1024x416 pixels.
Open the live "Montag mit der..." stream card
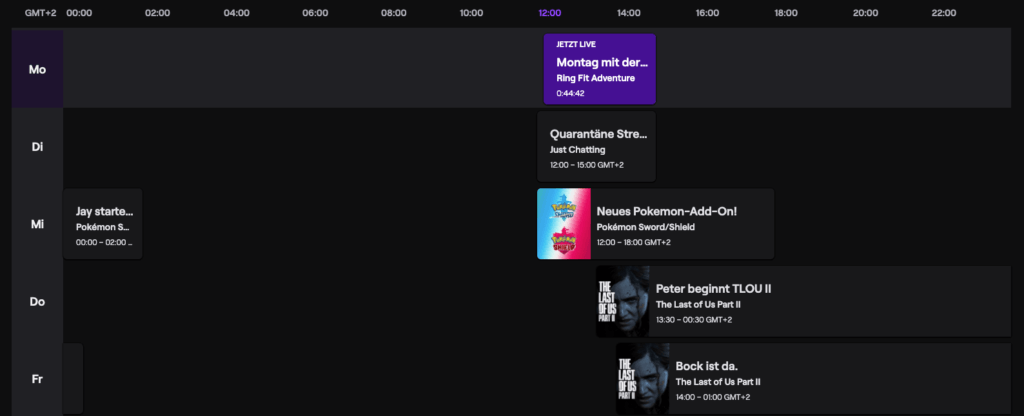pos(600,69)
